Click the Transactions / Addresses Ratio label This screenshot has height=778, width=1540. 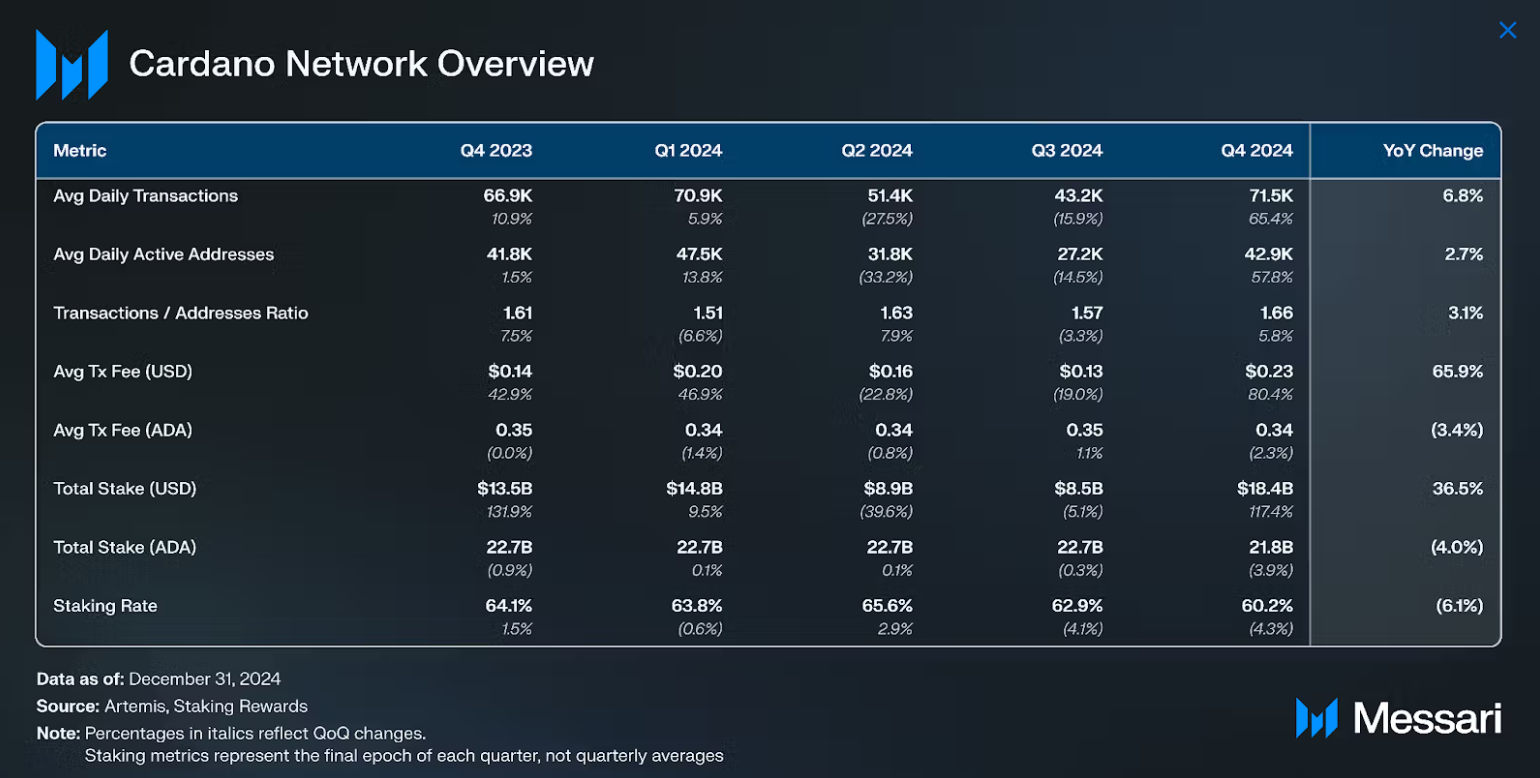(x=181, y=313)
